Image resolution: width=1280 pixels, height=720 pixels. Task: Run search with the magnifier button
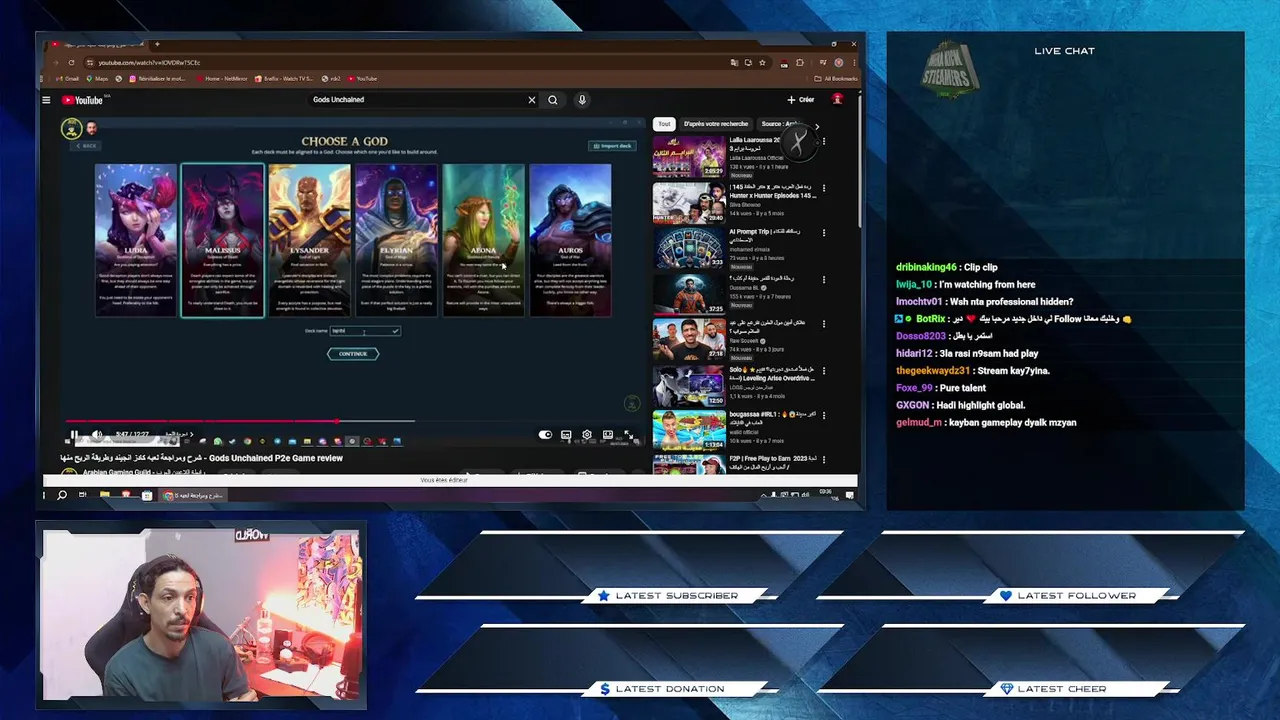tap(553, 100)
